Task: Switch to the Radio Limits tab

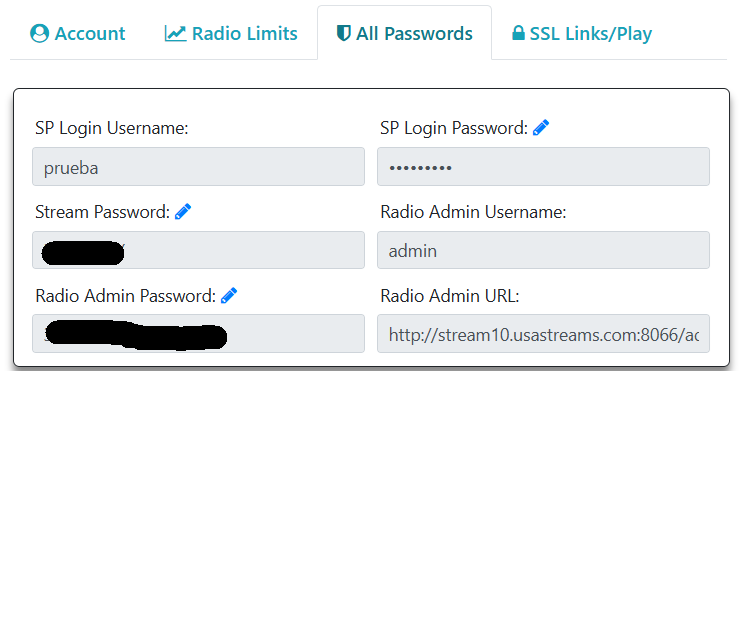Action: [231, 33]
